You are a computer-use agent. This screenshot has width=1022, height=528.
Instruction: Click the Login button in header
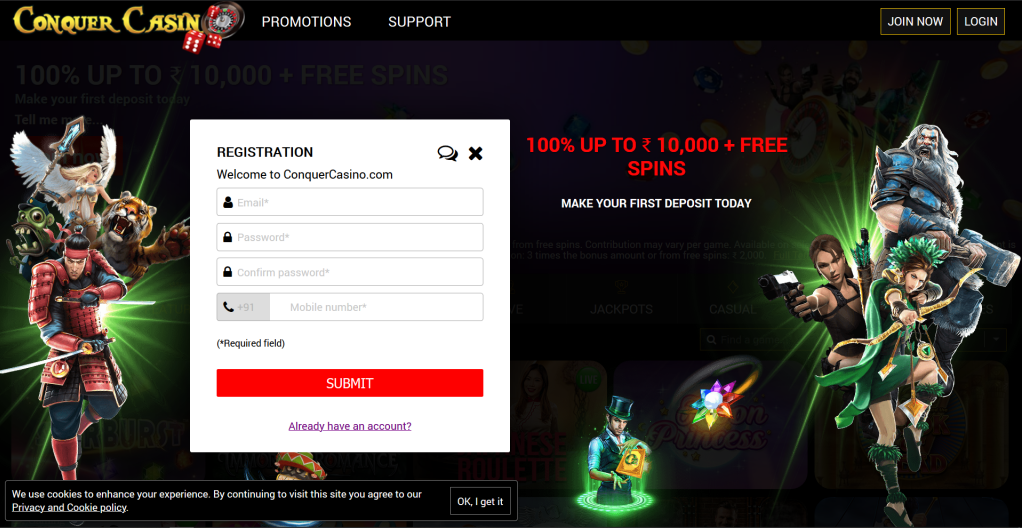click(980, 22)
